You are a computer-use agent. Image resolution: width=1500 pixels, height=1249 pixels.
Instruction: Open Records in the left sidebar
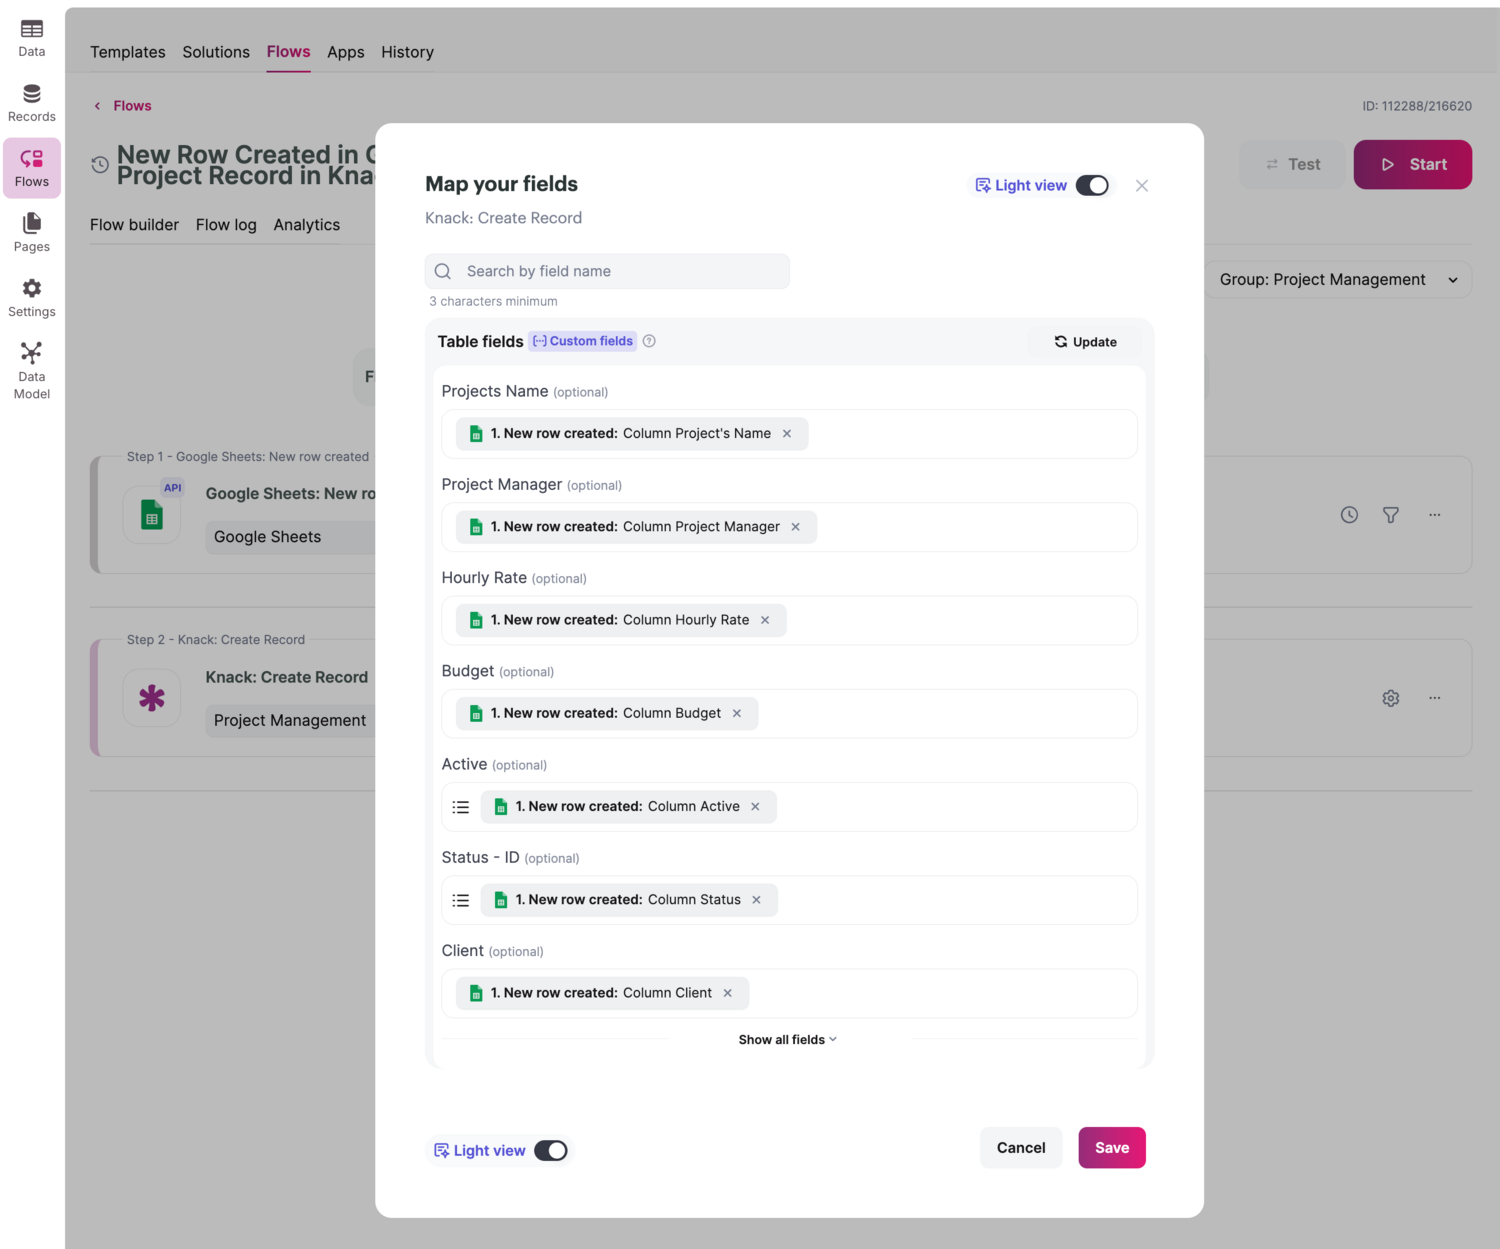pos(32,103)
